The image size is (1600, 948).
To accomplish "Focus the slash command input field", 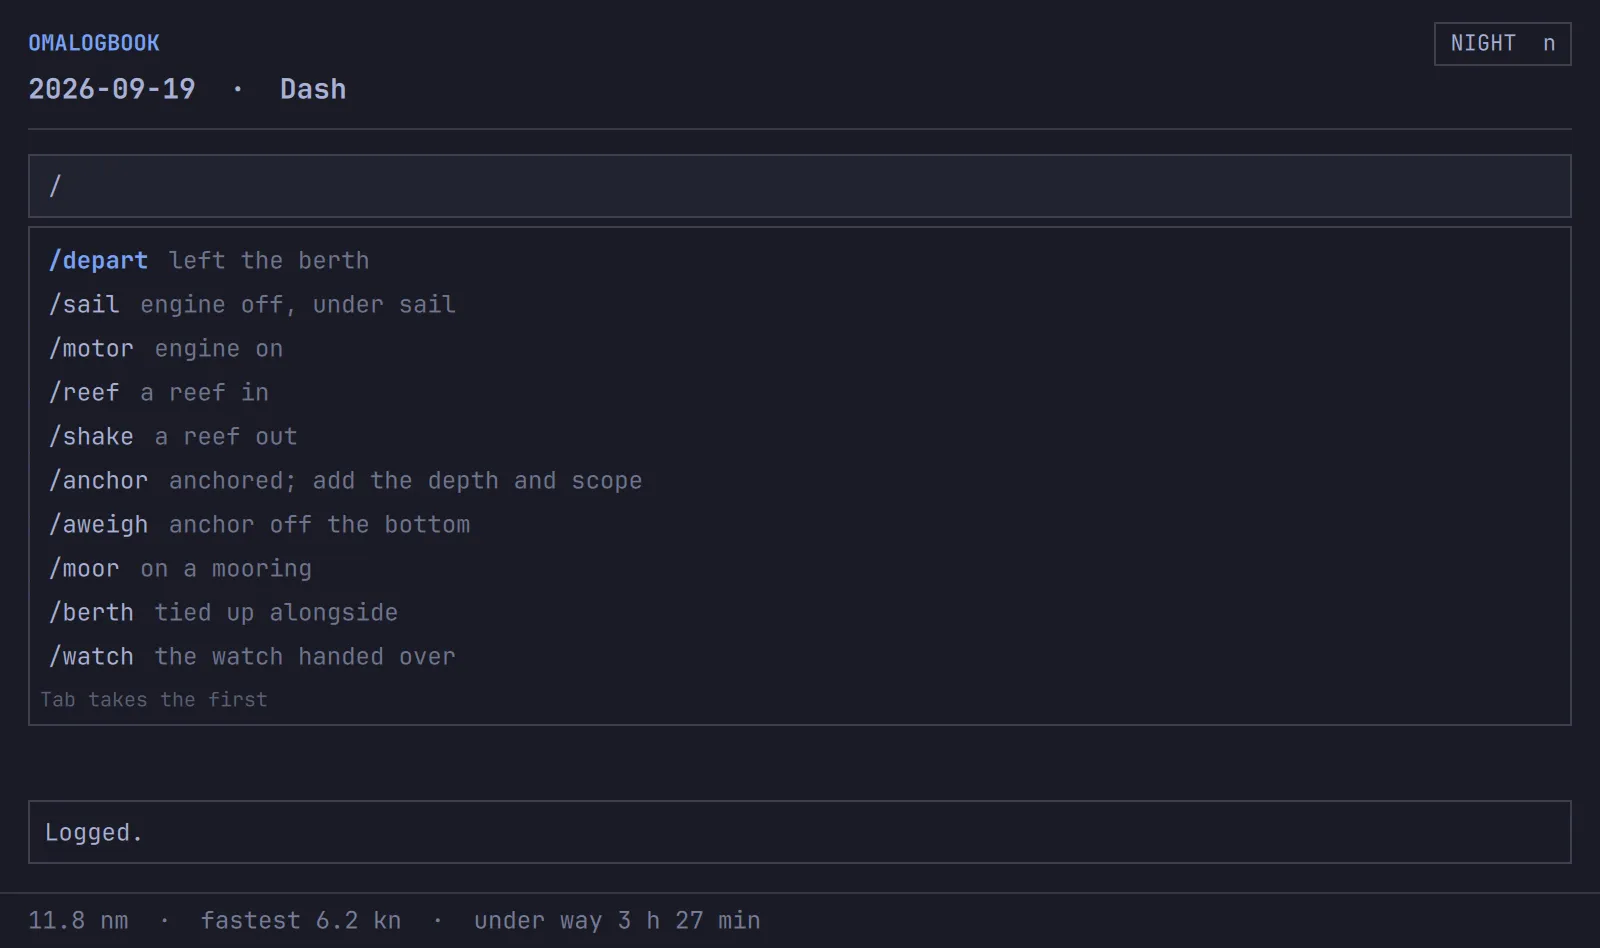I will 800,186.
